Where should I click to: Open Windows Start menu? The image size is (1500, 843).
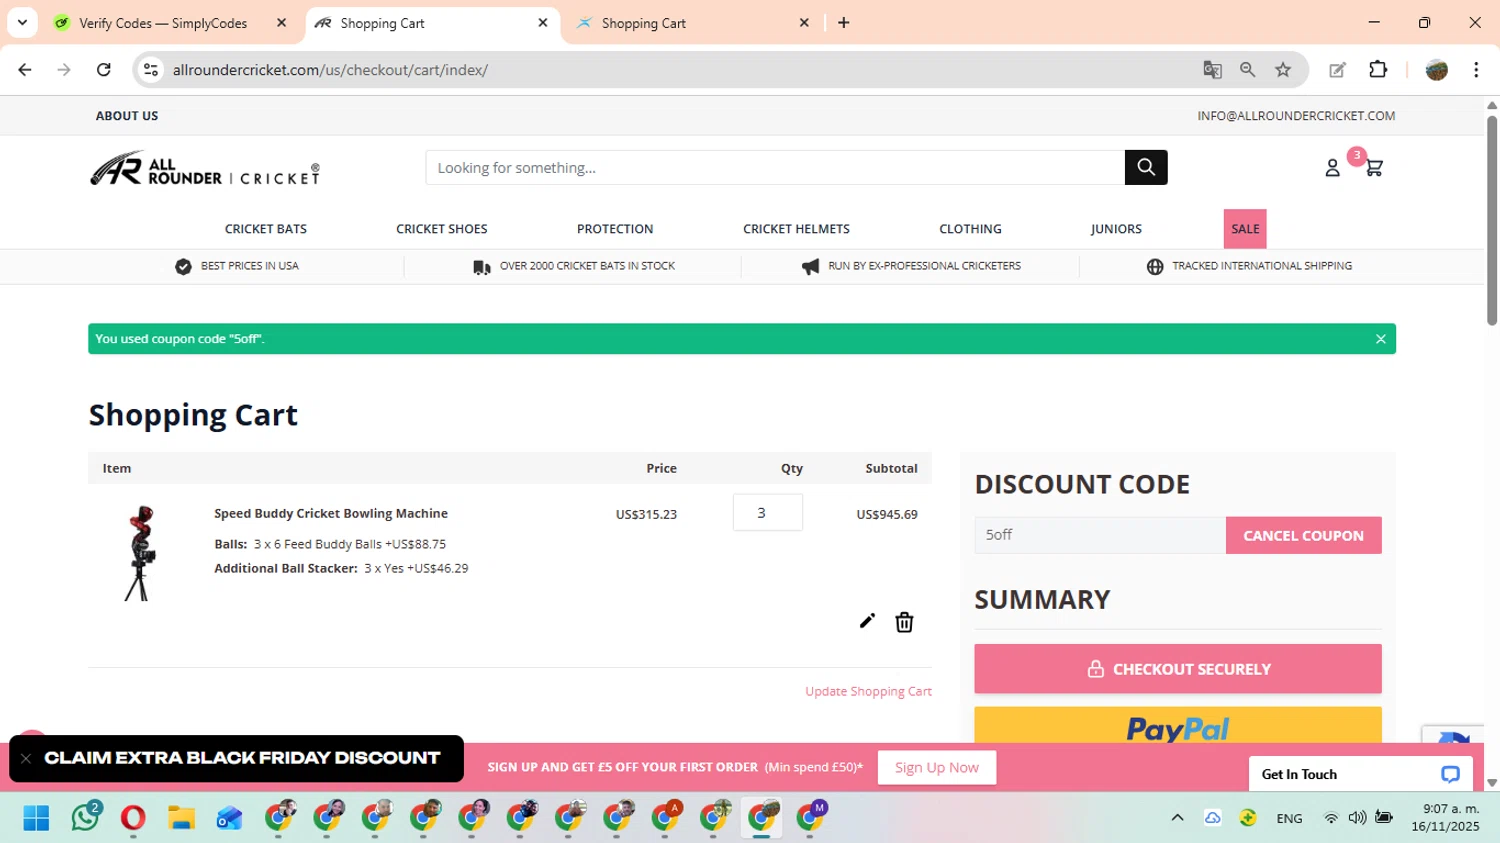36,818
